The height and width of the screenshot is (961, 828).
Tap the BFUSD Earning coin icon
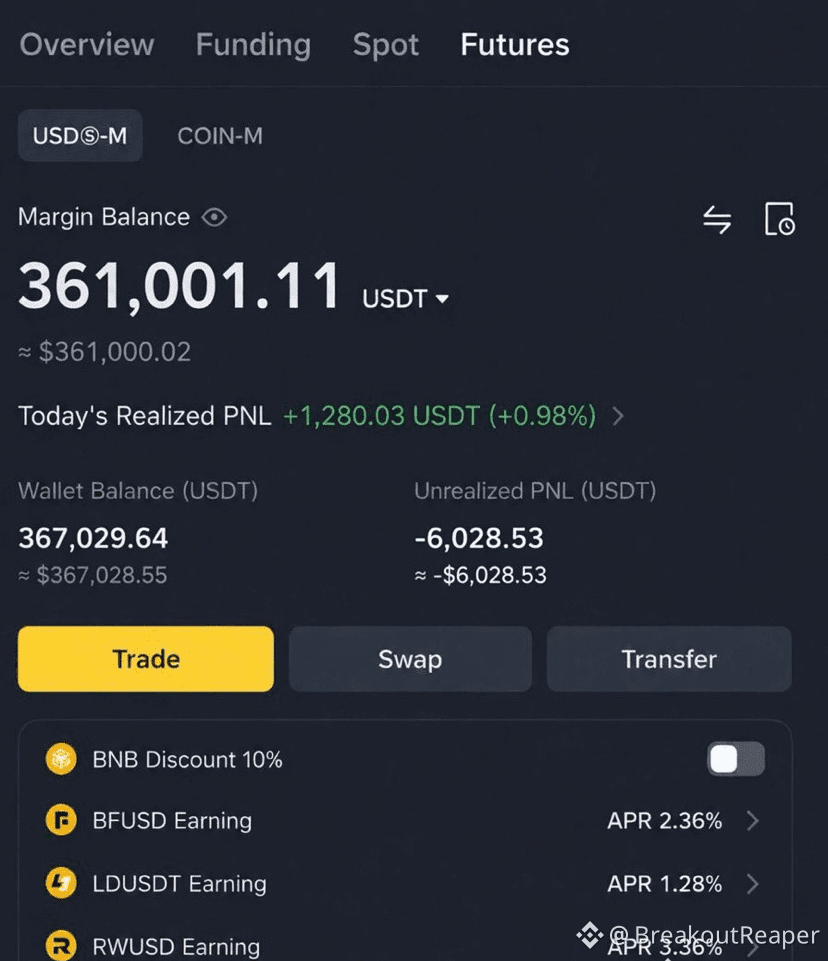point(61,820)
